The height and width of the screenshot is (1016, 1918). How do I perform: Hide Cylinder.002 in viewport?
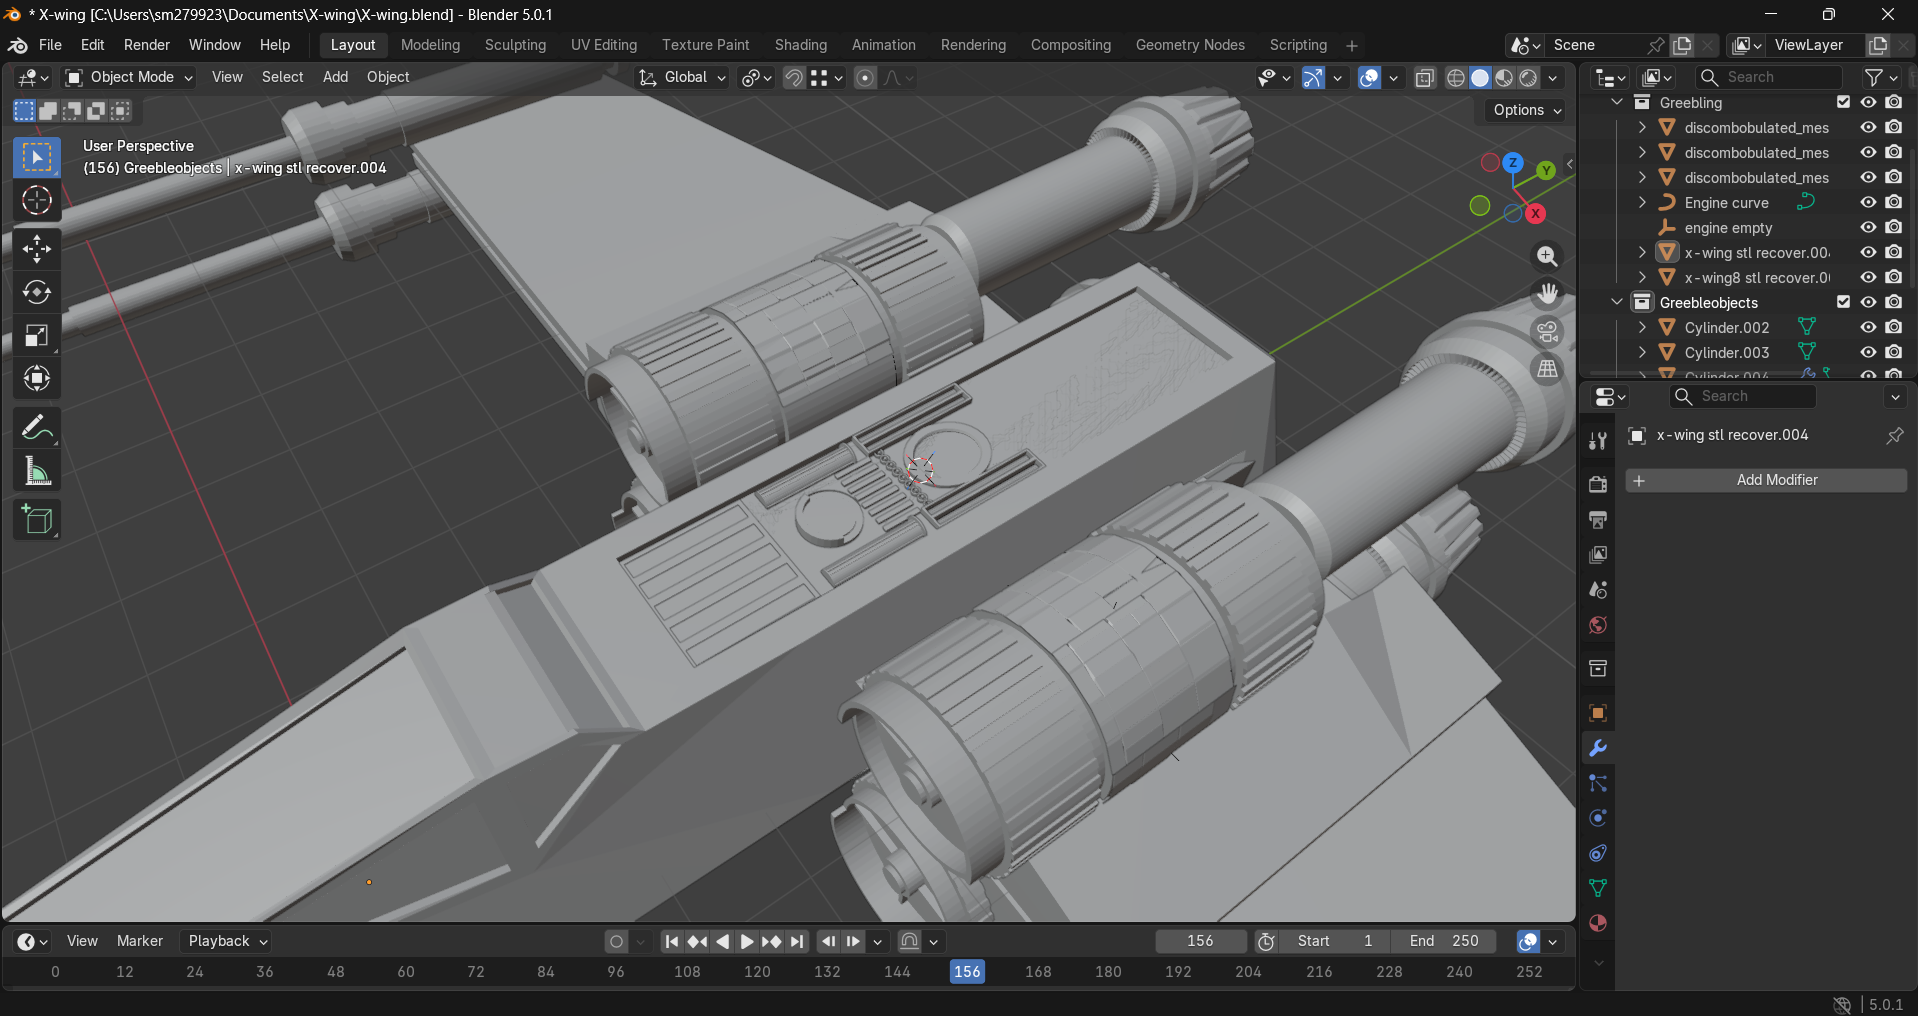point(1868,327)
